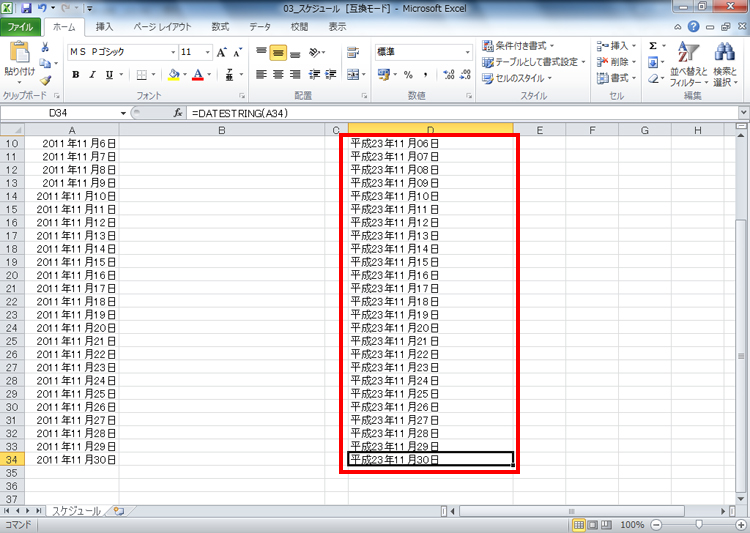The height and width of the screenshot is (533, 750).
Task: Switch to the Data (データ) tab
Action: tap(260, 27)
